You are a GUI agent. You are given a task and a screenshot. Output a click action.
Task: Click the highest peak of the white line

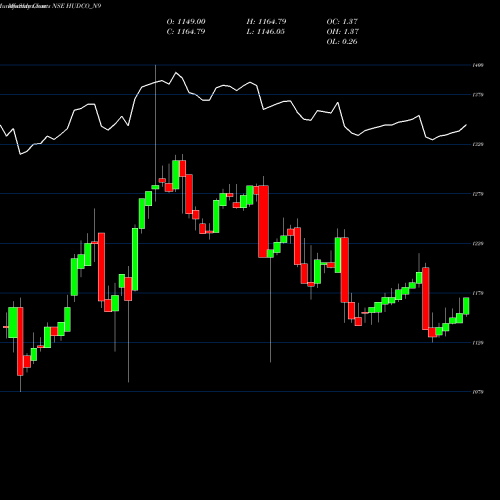pos(176,72)
